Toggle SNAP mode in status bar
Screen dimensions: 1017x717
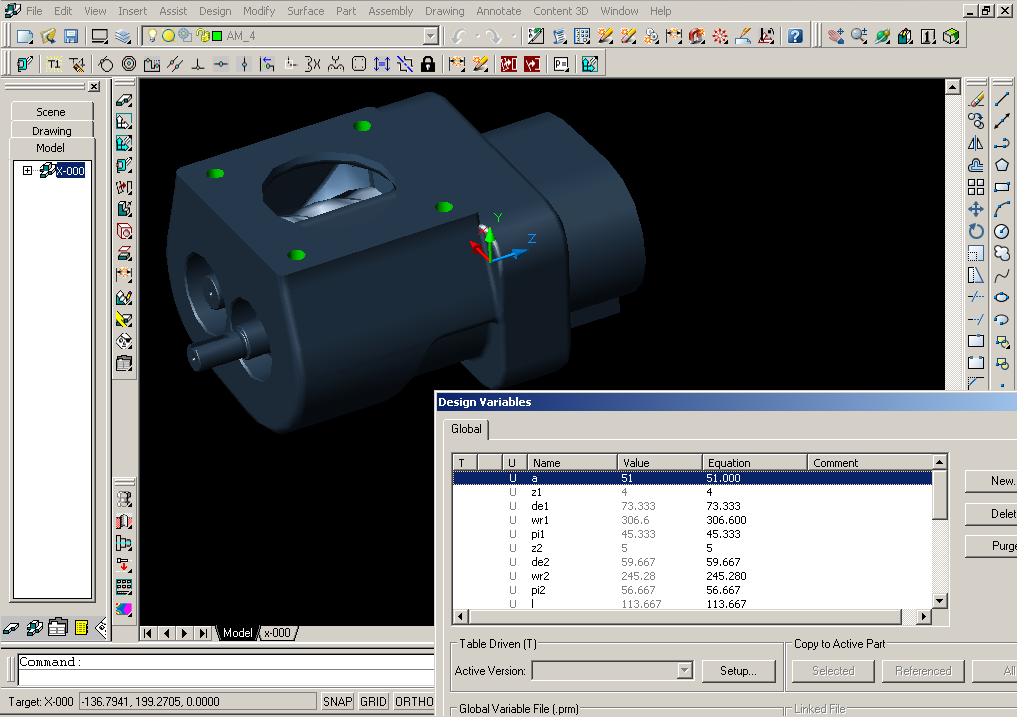(x=337, y=701)
